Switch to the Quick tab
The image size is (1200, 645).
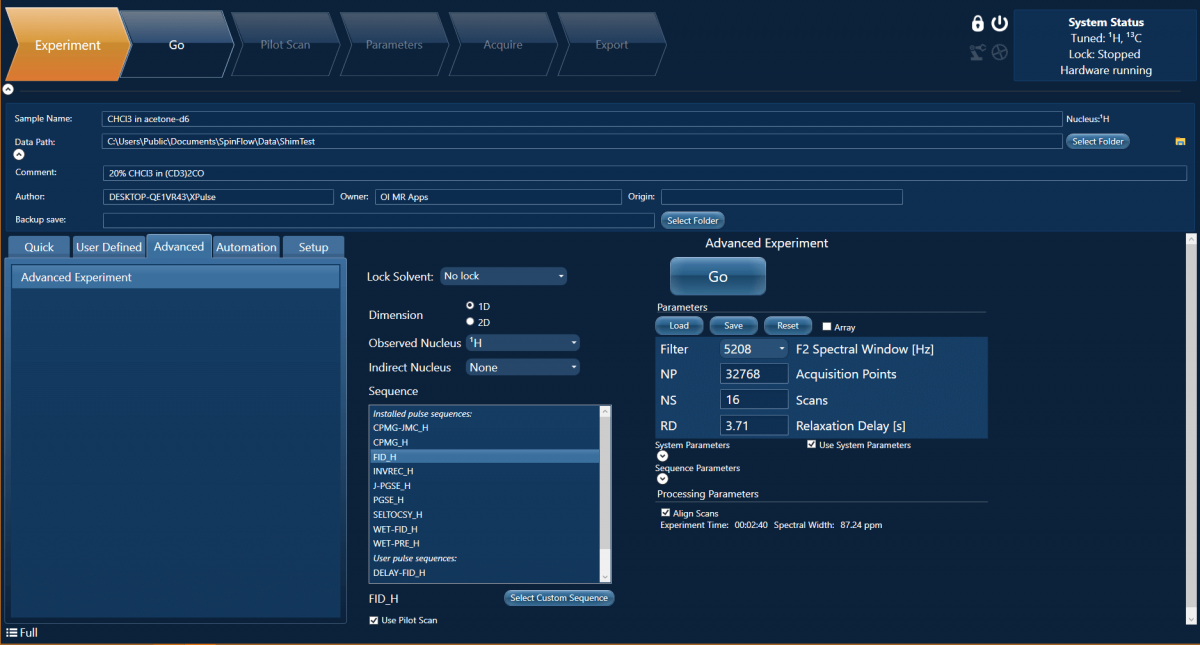tap(39, 247)
